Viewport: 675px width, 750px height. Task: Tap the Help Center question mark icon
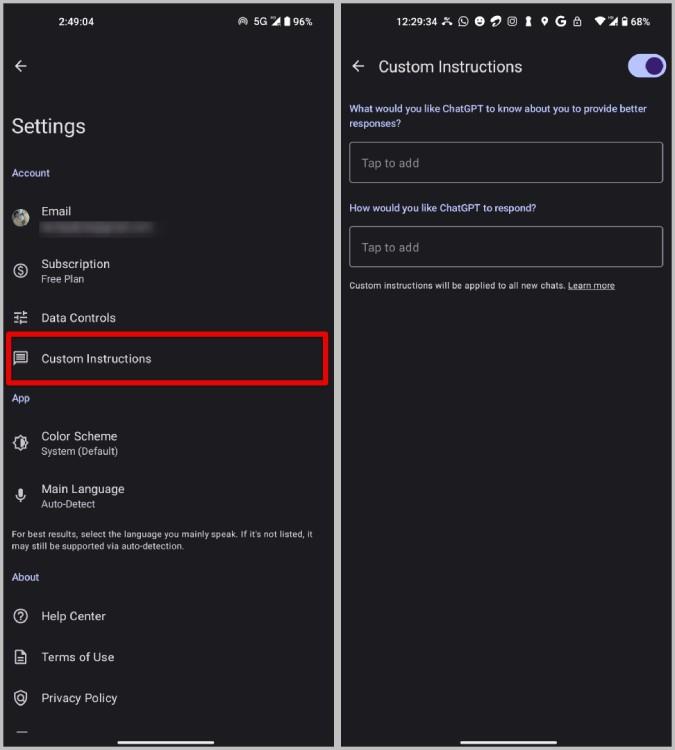coord(21,616)
